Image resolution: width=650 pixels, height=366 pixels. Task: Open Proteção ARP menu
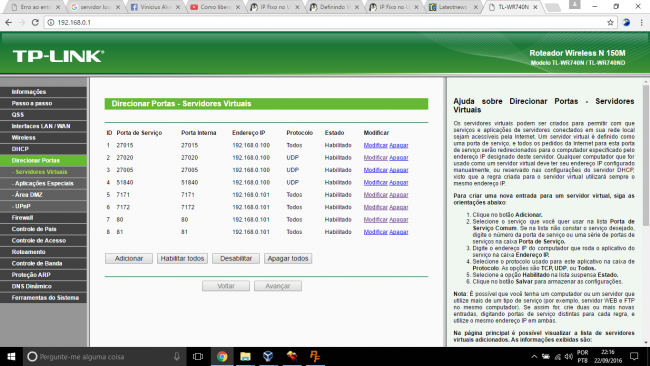click(44, 275)
